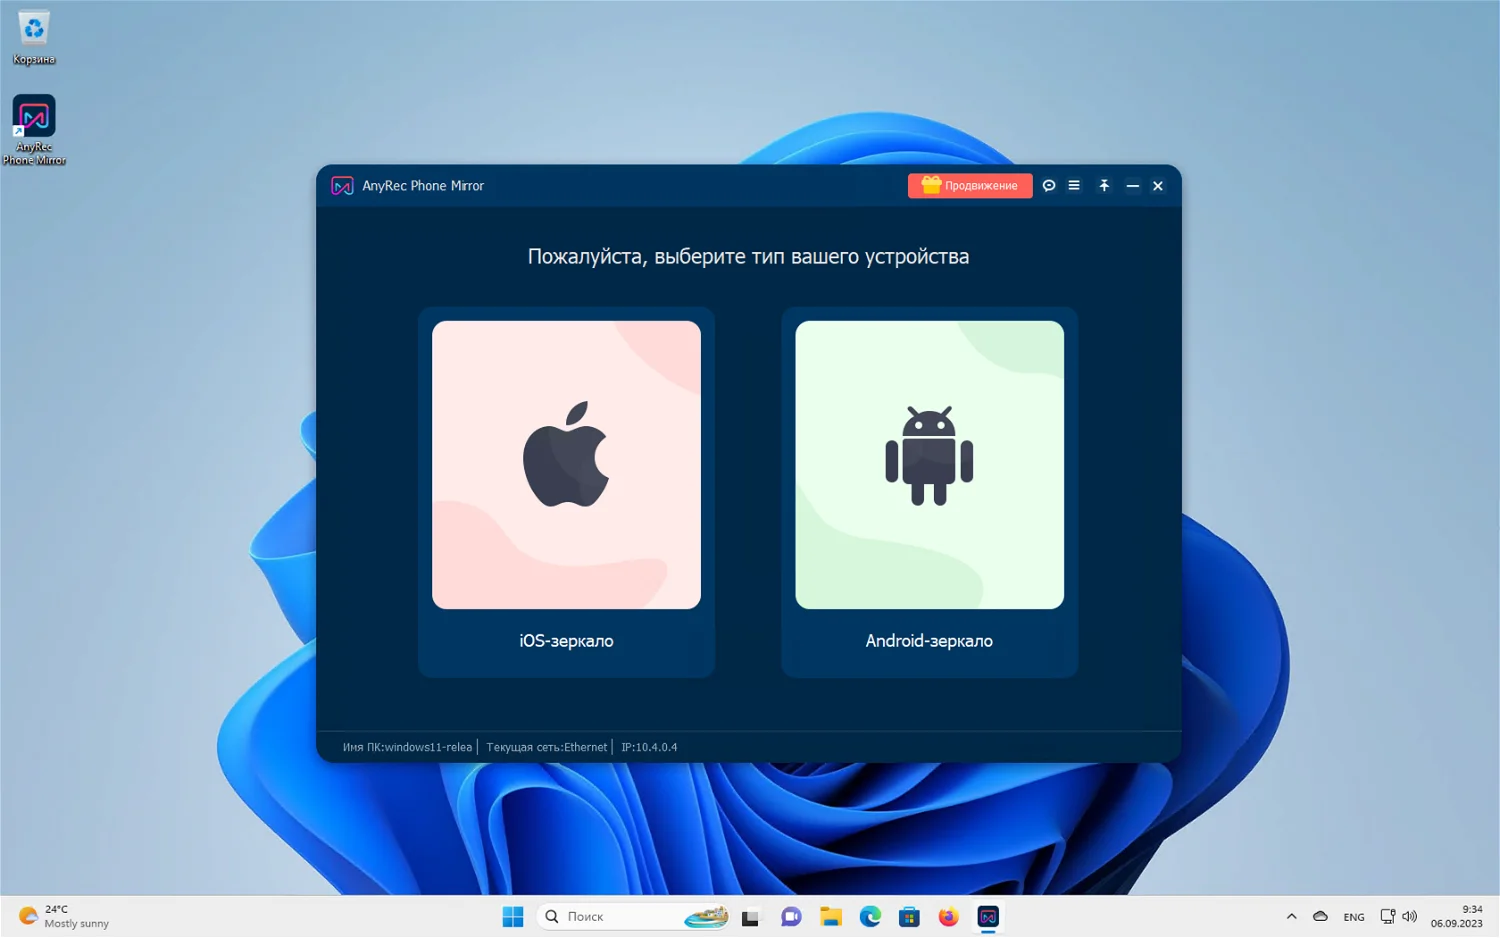Pin the AnyRec window always on top
The width and height of the screenshot is (1500, 938).
1104,186
